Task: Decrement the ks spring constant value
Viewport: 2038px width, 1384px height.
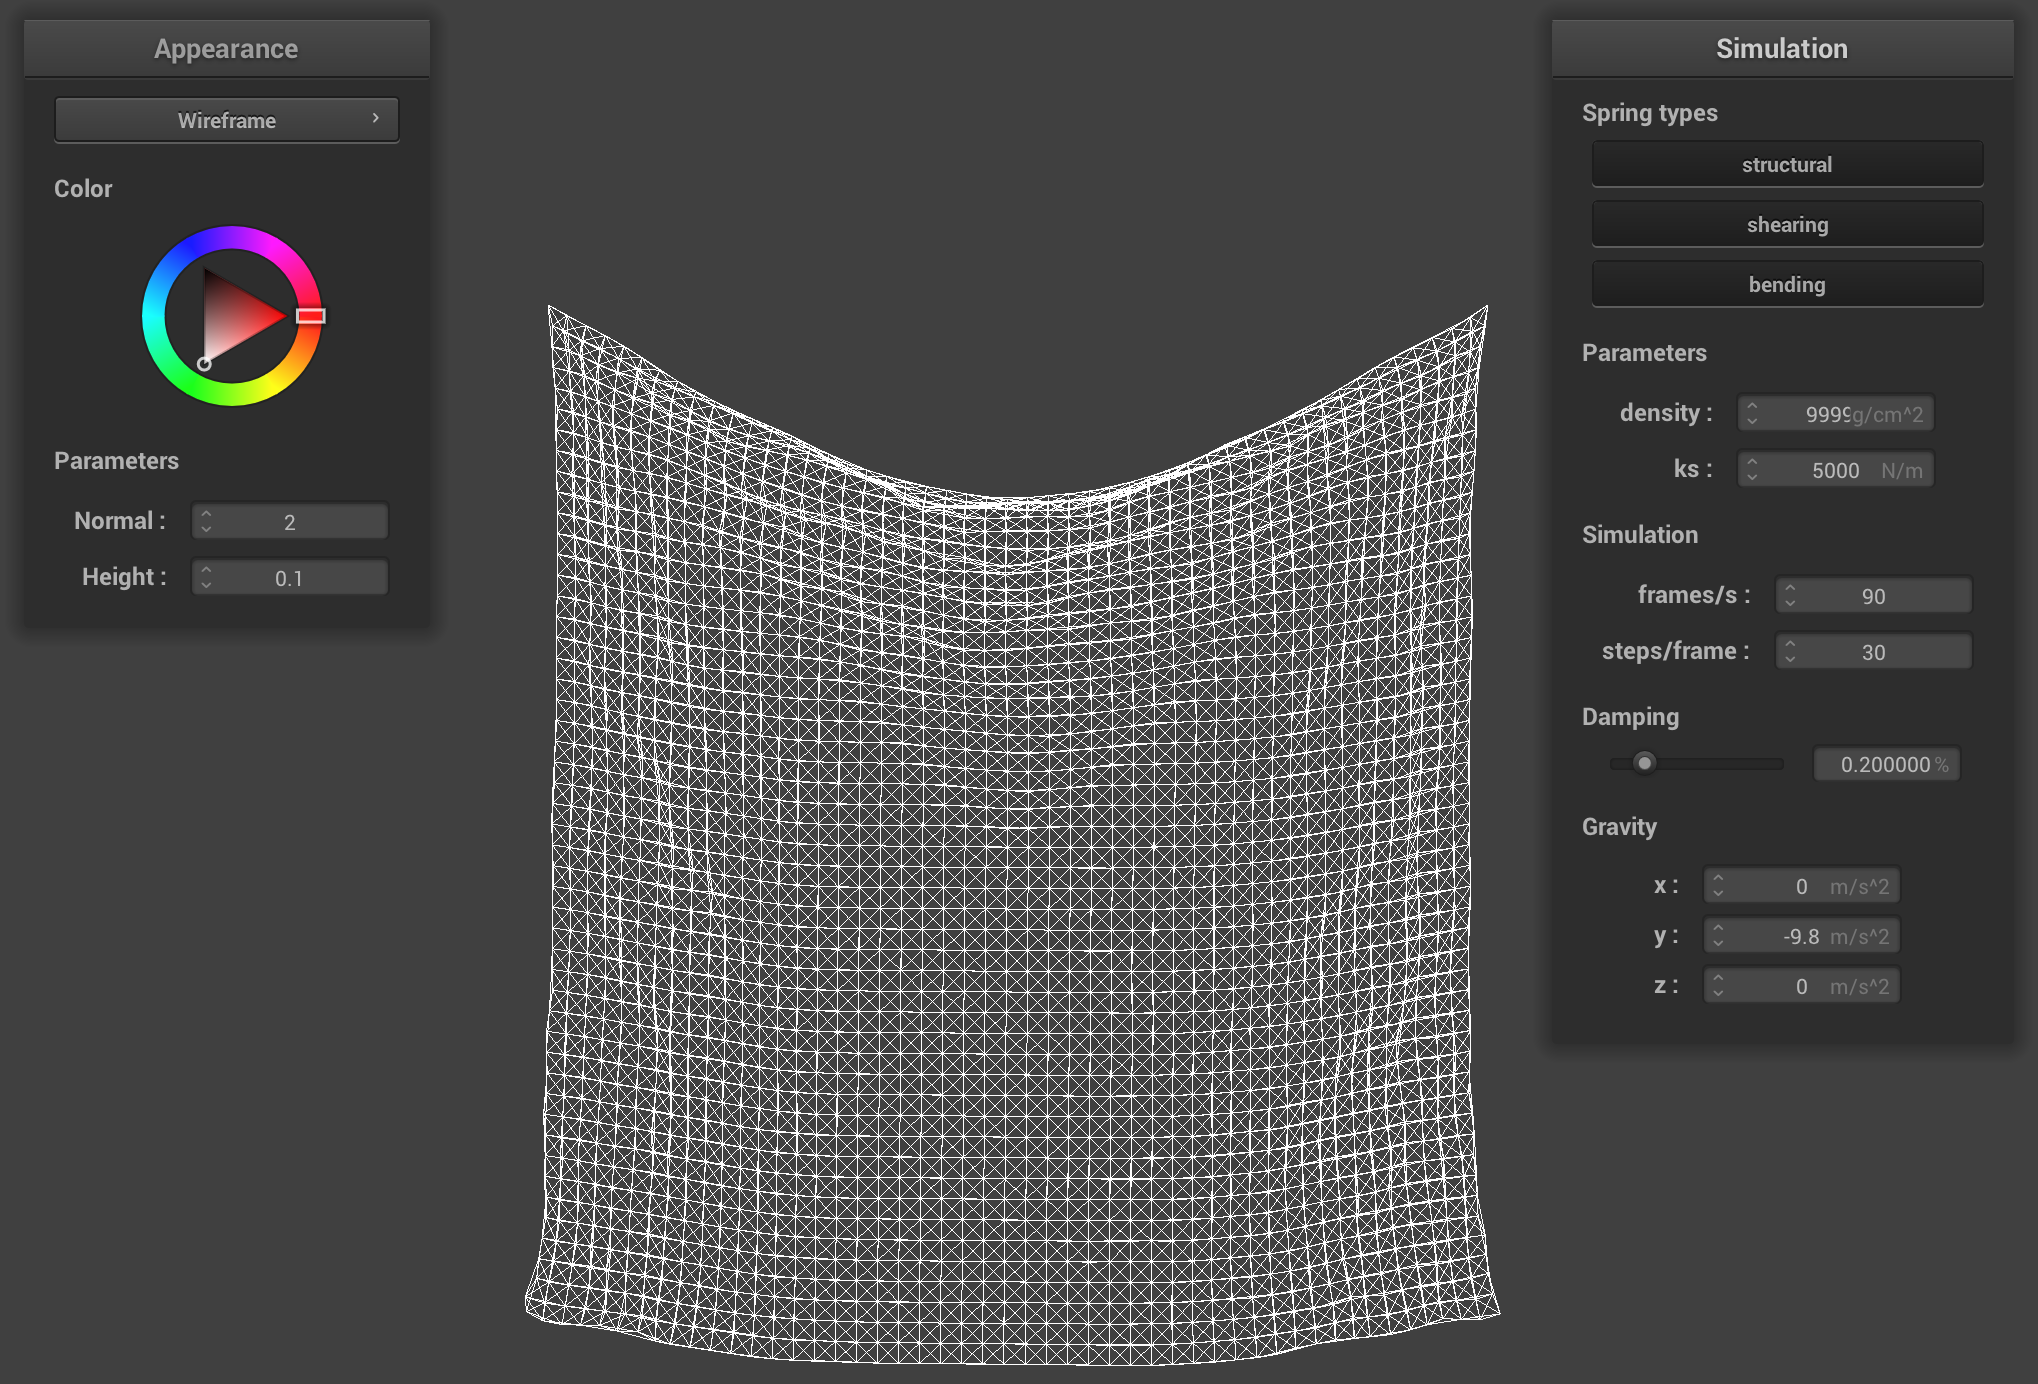Action: coord(1753,475)
